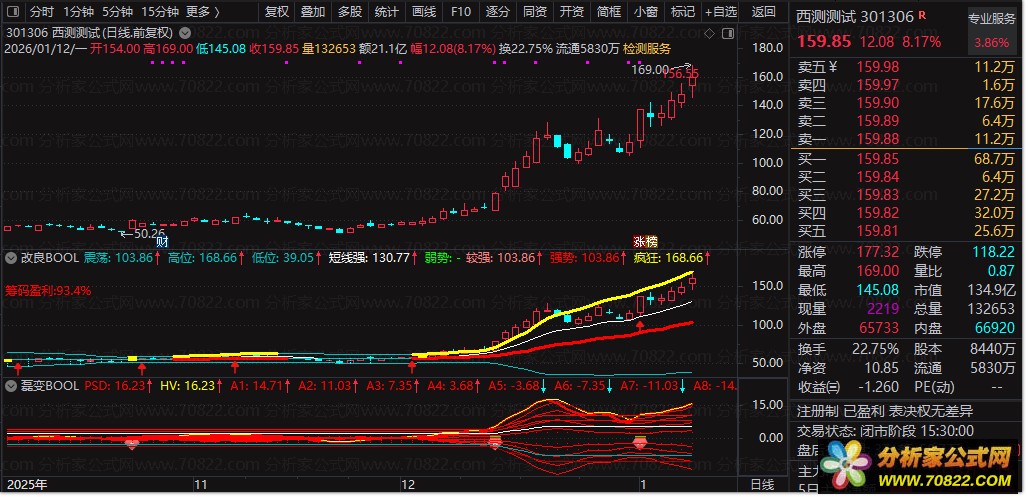Switch to the 1分钟 chart
This screenshot has width=1028, height=497.
[79, 11]
